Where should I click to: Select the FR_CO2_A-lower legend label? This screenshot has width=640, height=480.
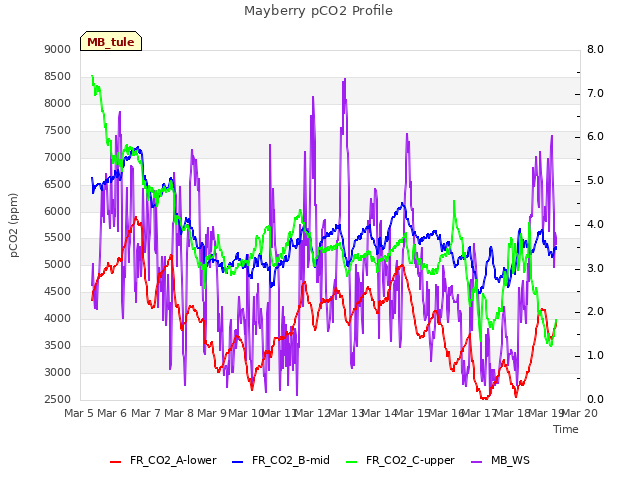(173, 460)
